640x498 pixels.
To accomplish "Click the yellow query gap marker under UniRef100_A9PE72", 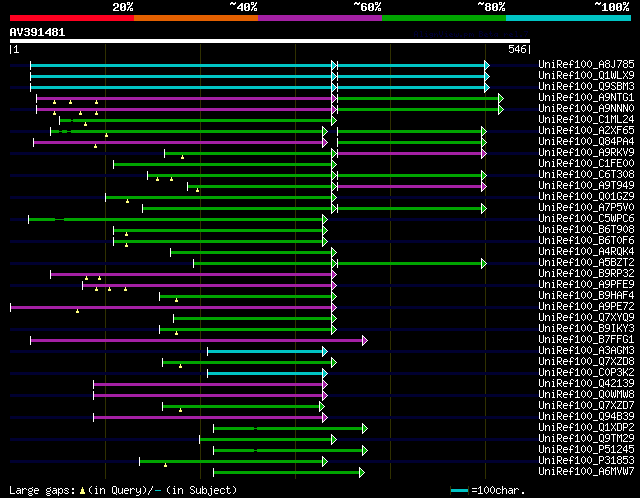I will pyautogui.click(x=77, y=311).
